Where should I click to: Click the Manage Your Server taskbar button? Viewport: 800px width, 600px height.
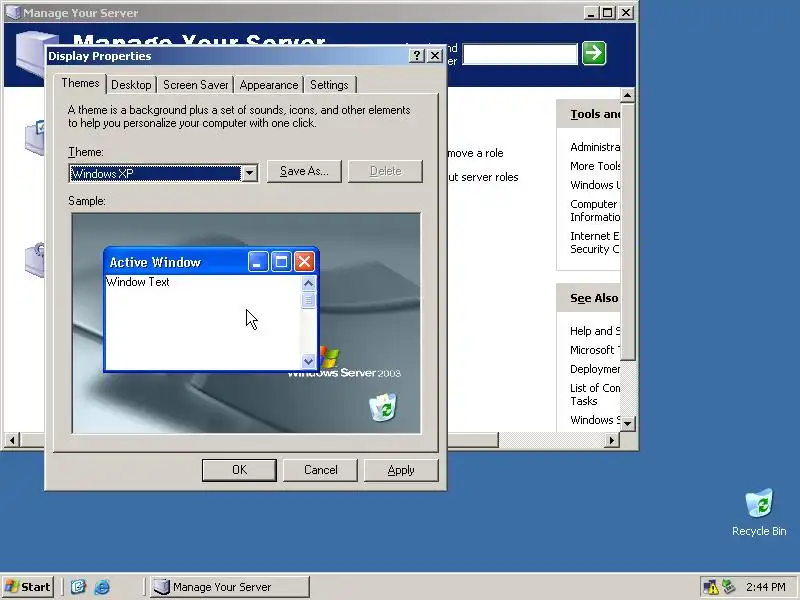[230, 587]
